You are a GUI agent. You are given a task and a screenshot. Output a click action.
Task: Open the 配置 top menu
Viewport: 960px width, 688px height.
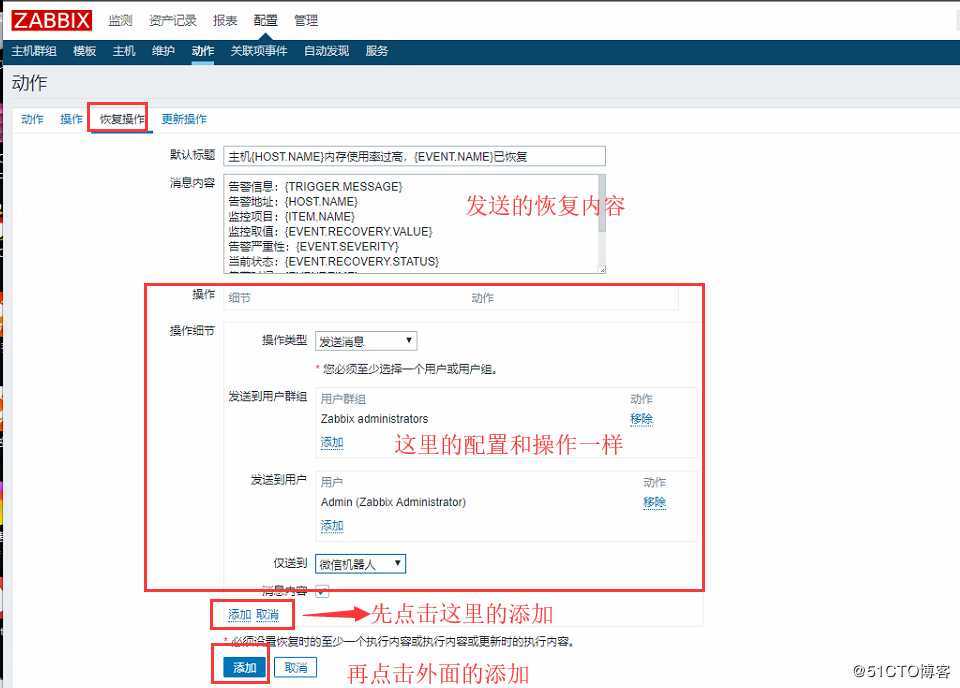click(265, 20)
